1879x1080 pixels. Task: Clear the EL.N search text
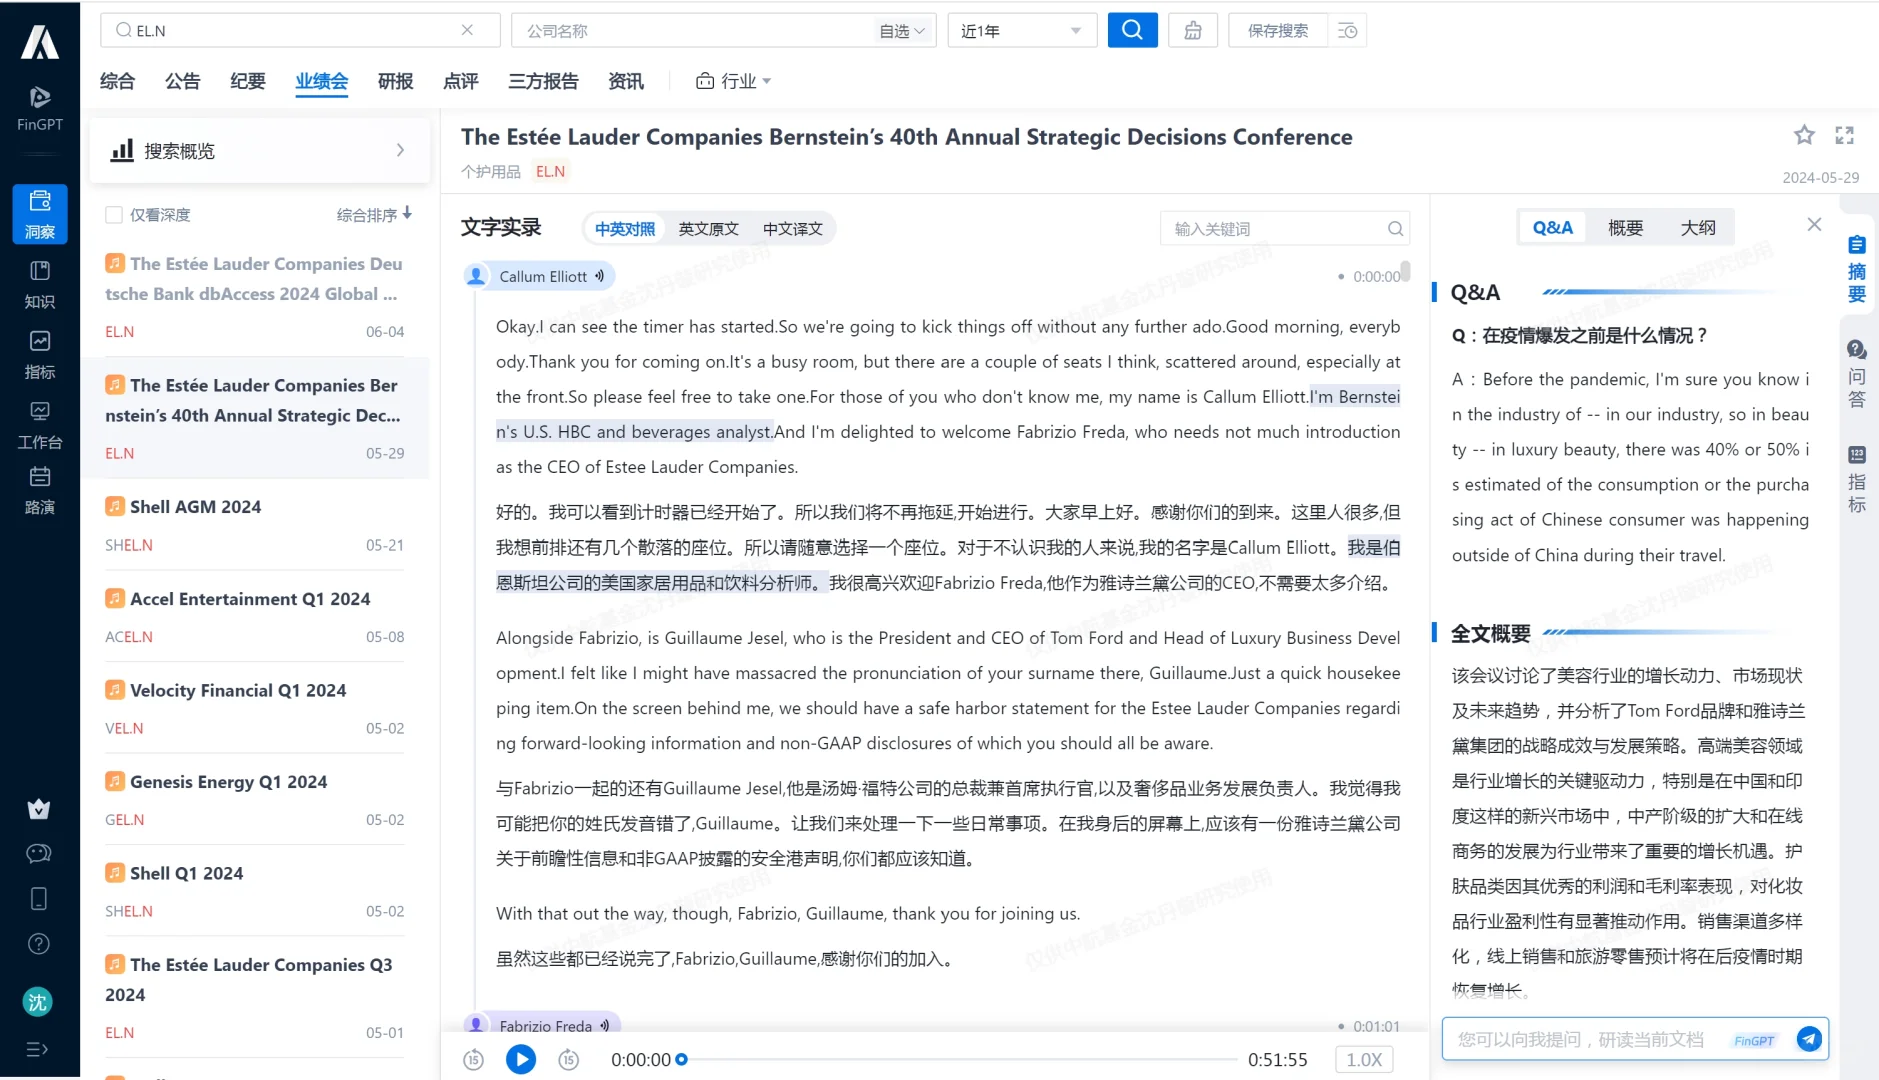pos(467,30)
